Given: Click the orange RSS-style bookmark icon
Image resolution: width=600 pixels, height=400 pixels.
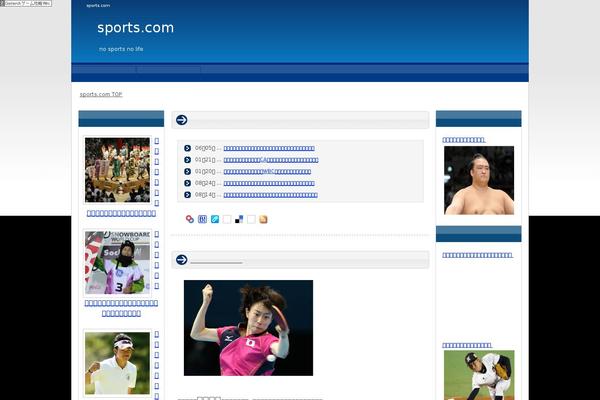Looking at the screenshot, I should click(263, 219).
